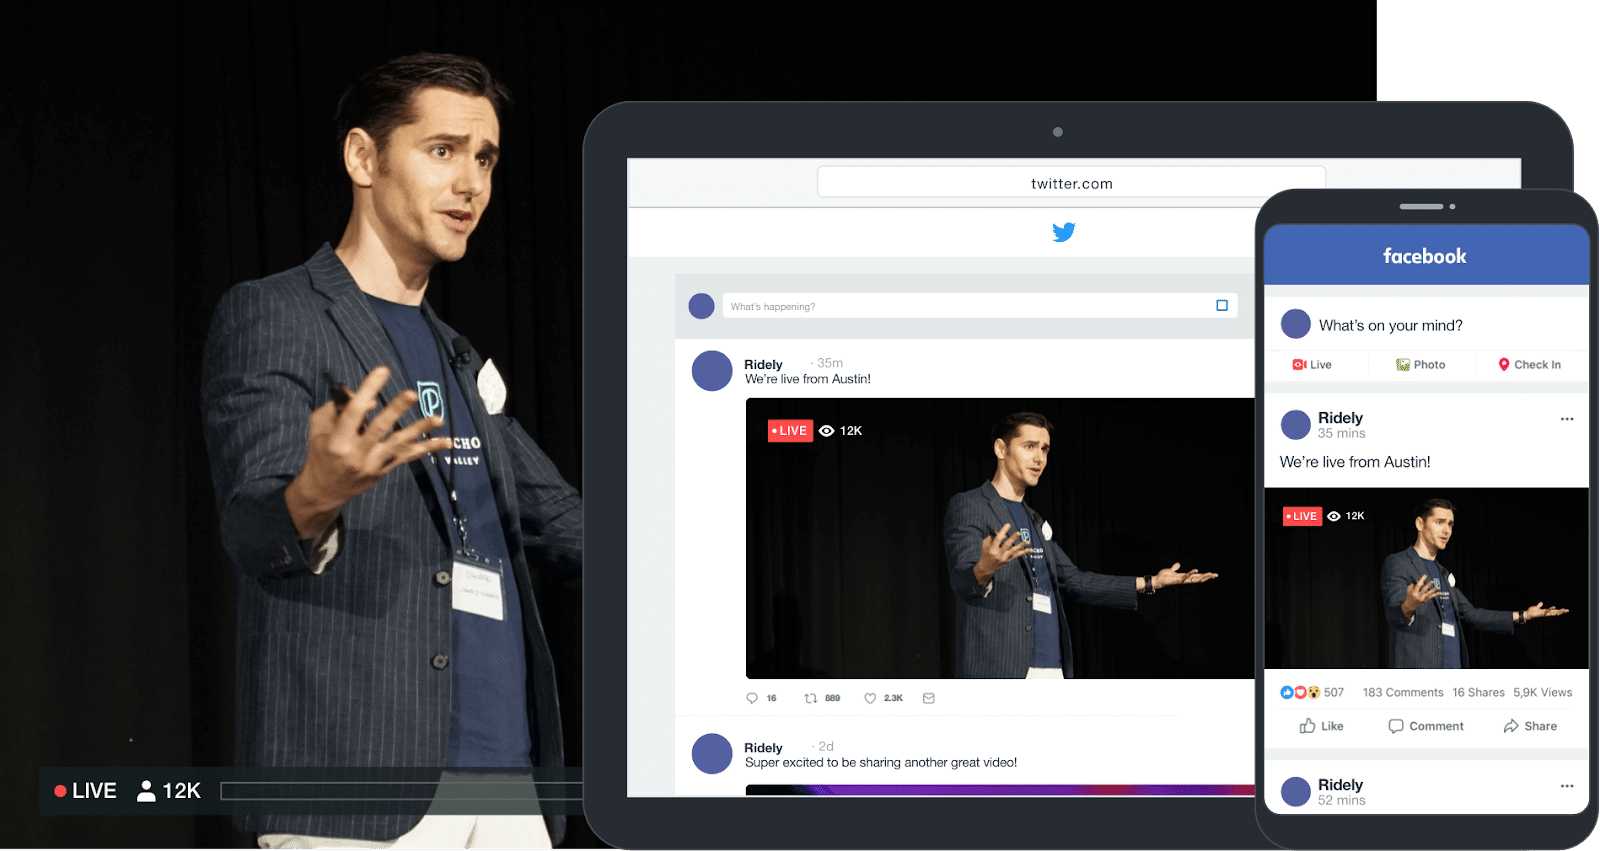Tap eye viewer icon on Facebook video

click(x=1334, y=516)
